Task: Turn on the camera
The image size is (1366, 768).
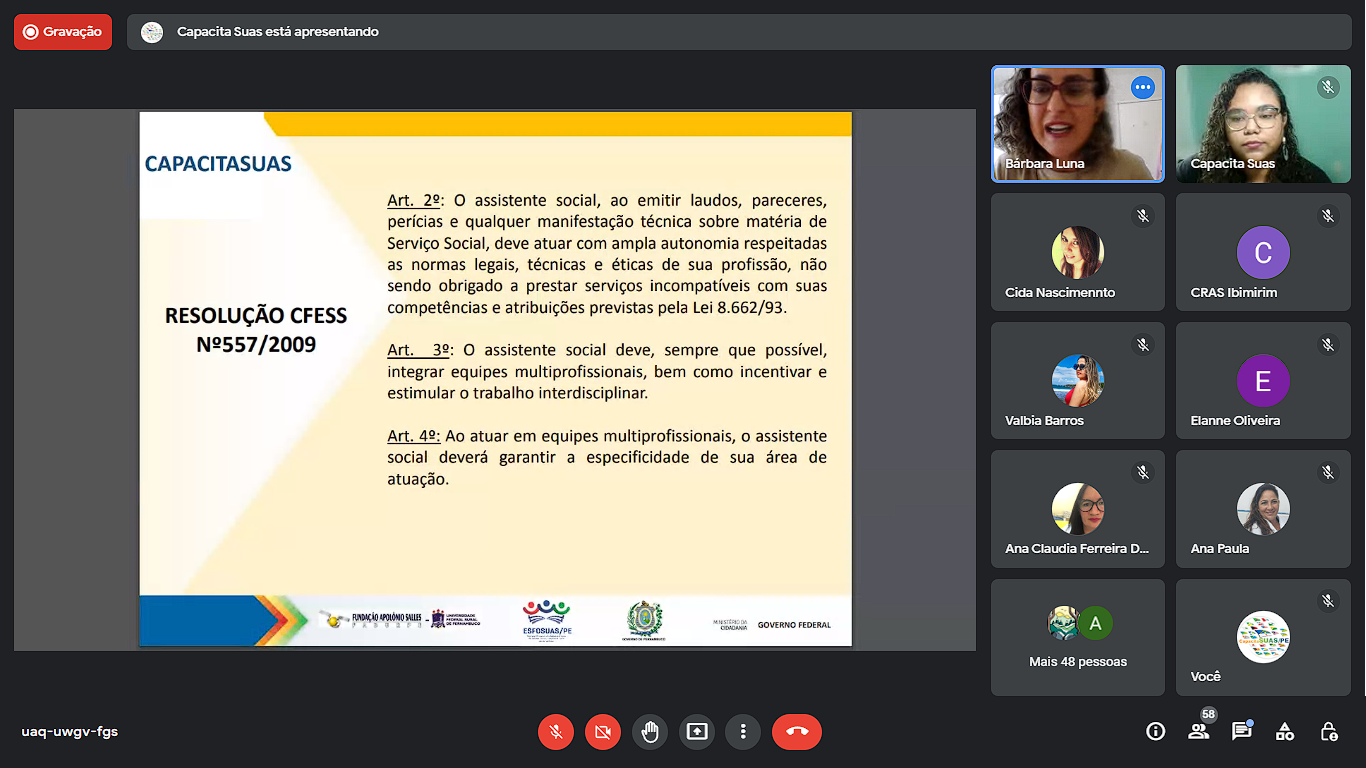Action: (x=602, y=732)
